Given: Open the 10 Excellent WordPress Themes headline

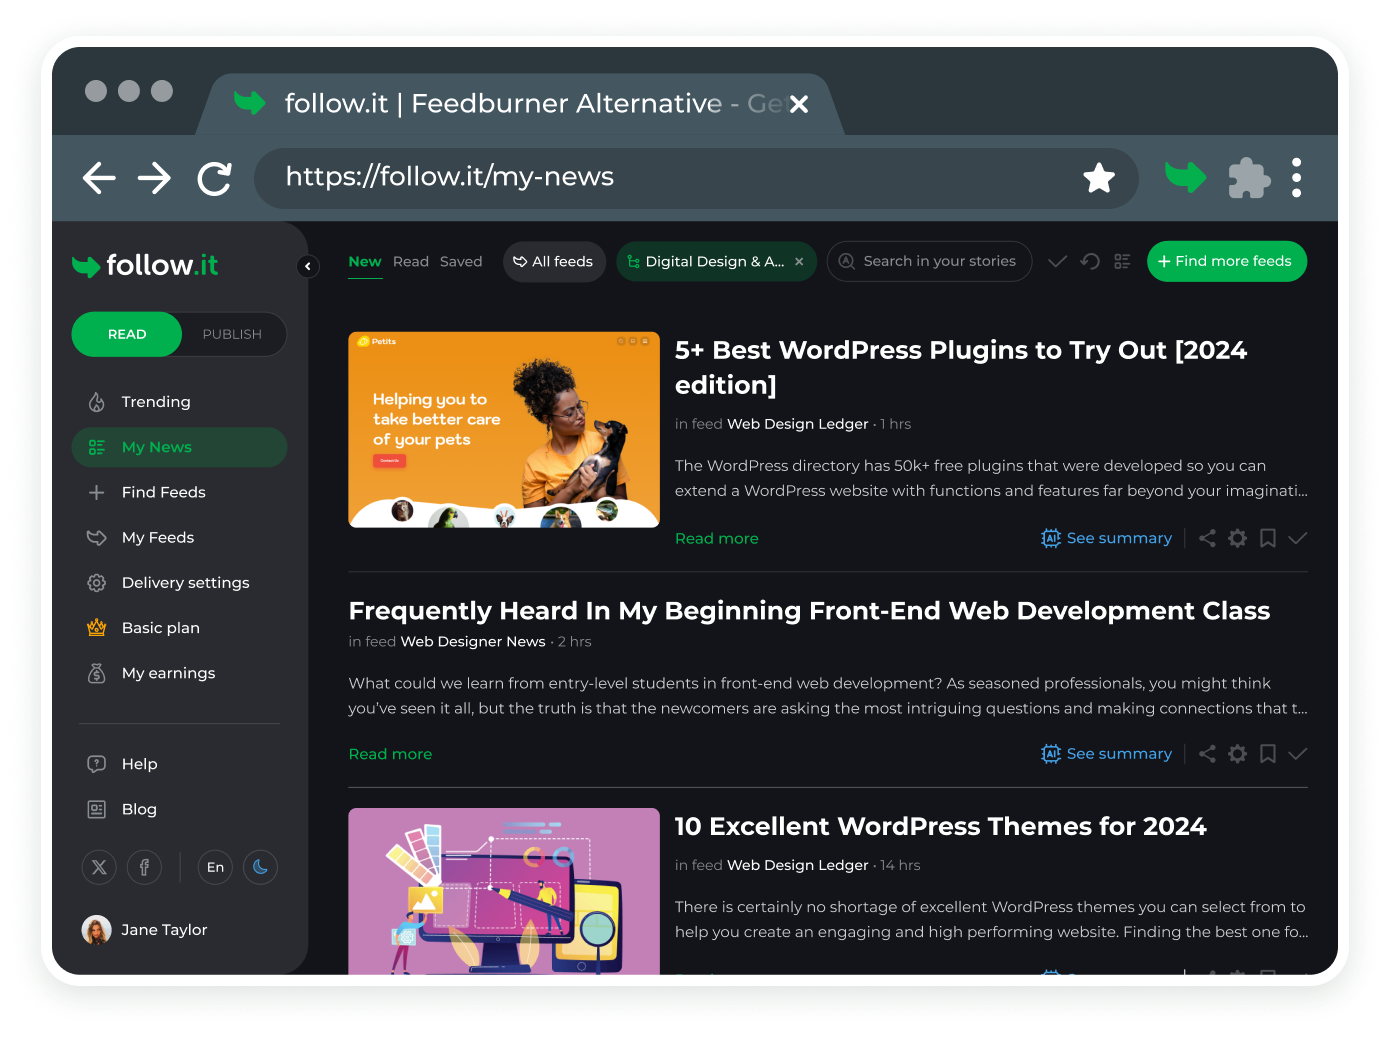Looking at the screenshot, I should [940, 827].
